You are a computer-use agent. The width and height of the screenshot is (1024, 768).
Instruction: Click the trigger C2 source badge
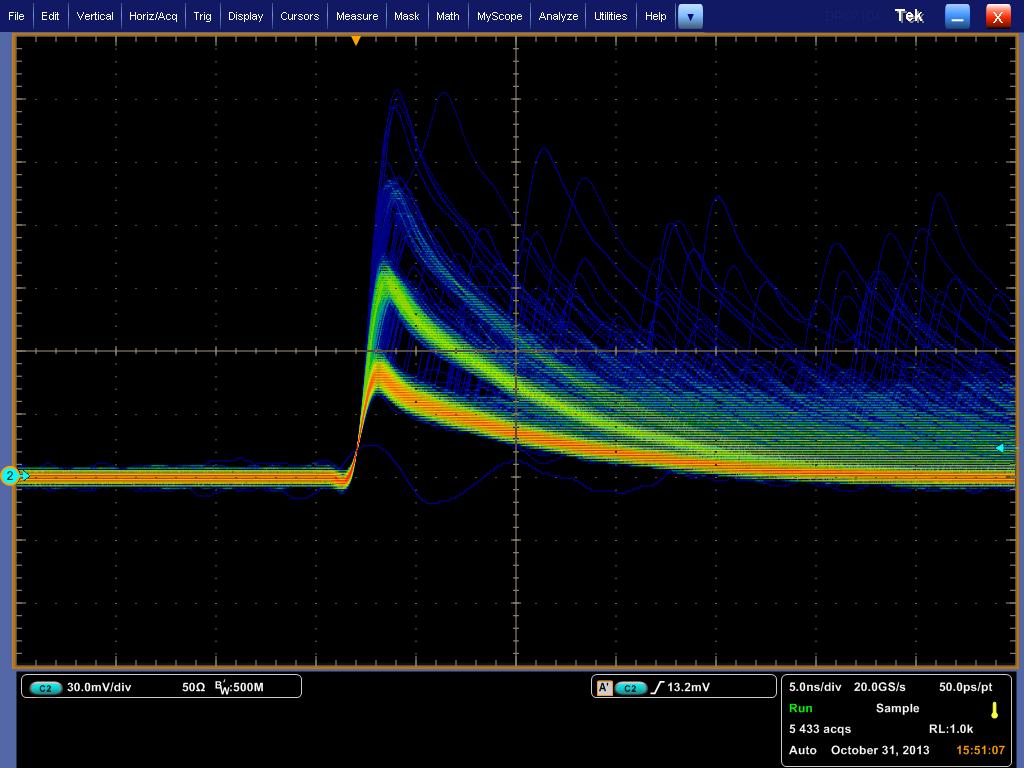point(630,688)
